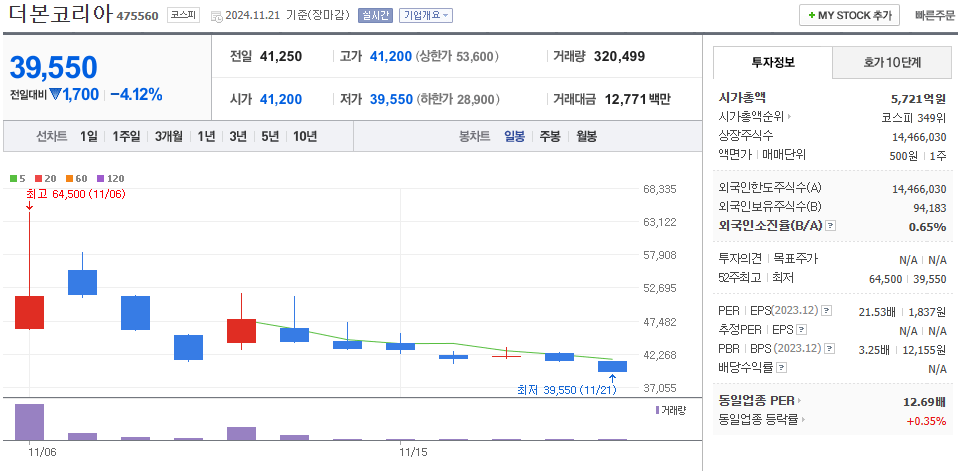The height and width of the screenshot is (471, 958).
Task: Select the 5년 line chart
Action: (269, 136)
